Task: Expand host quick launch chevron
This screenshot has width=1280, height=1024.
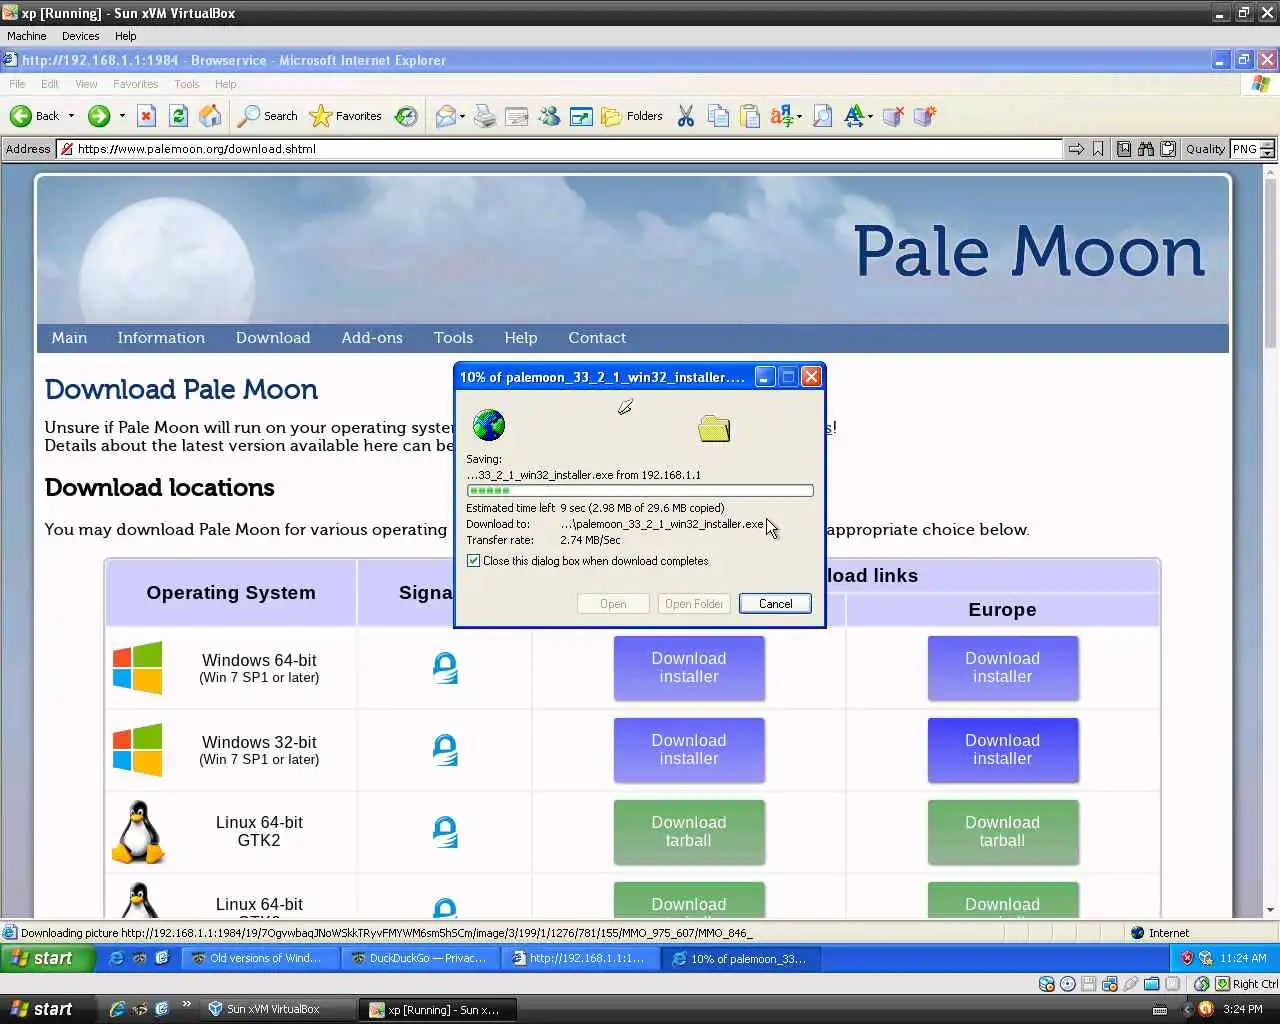Action: click(x=186, y=1006)
